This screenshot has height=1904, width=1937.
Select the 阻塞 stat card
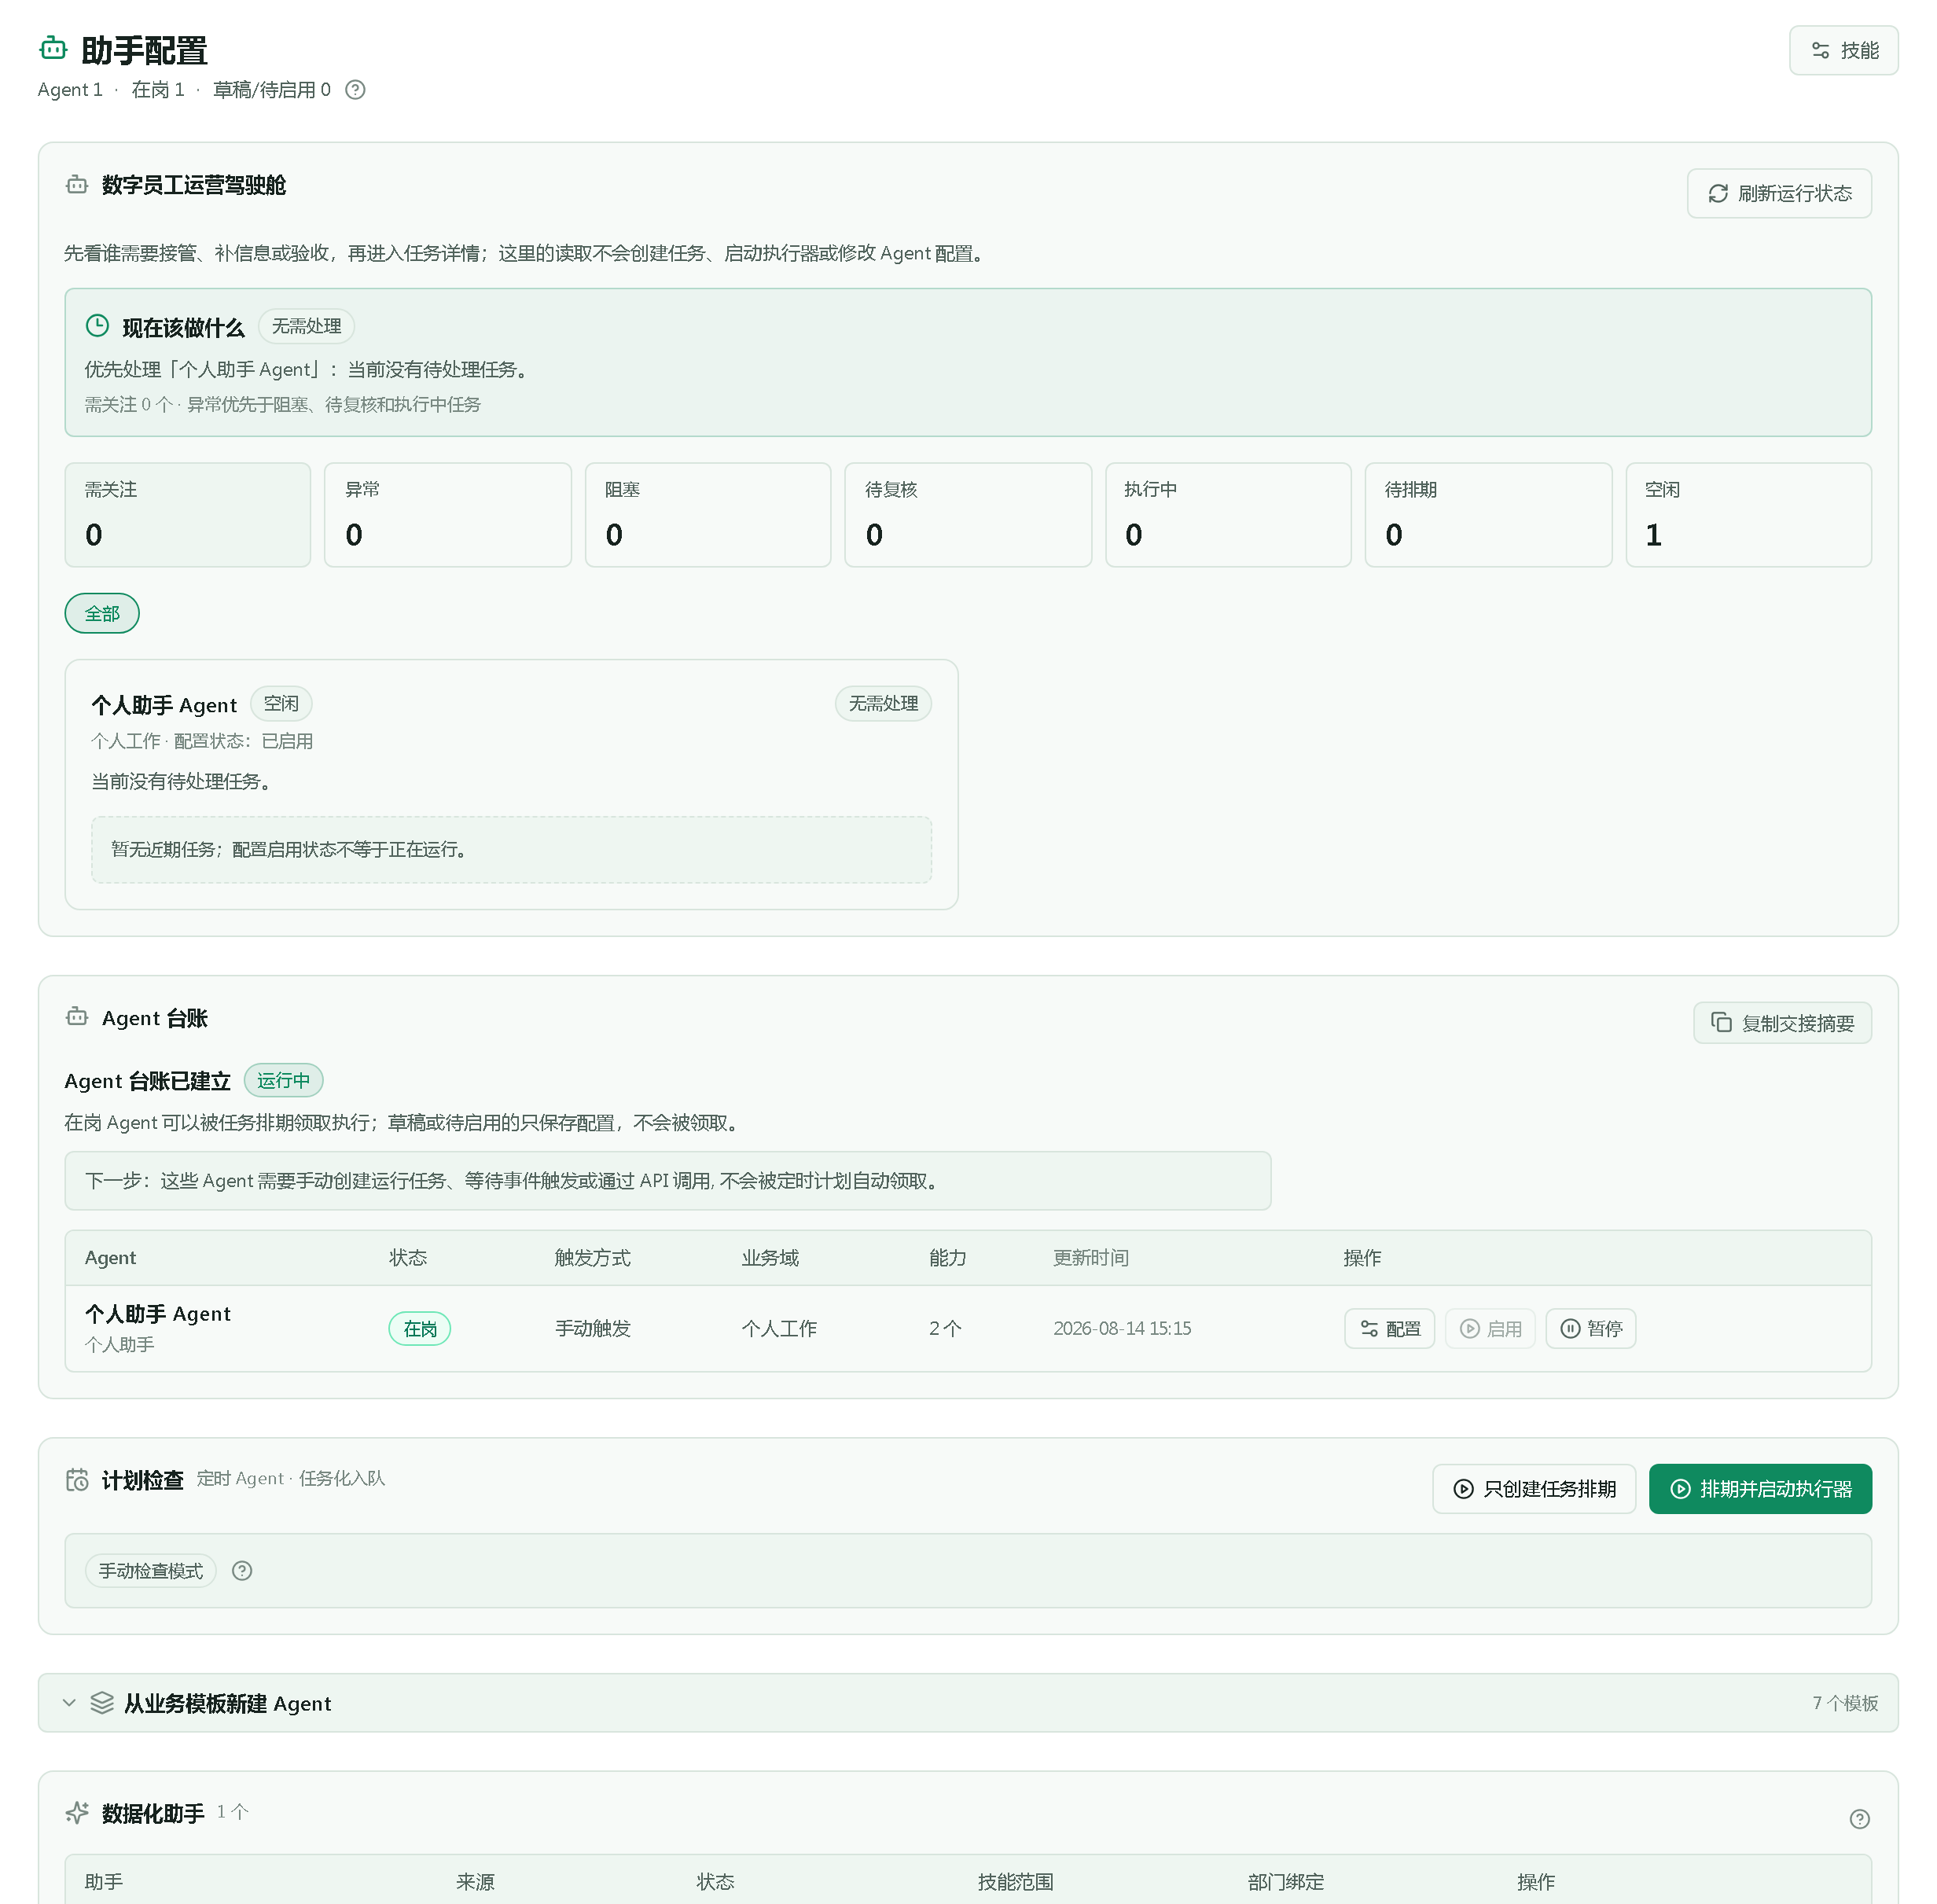point(707,514)
